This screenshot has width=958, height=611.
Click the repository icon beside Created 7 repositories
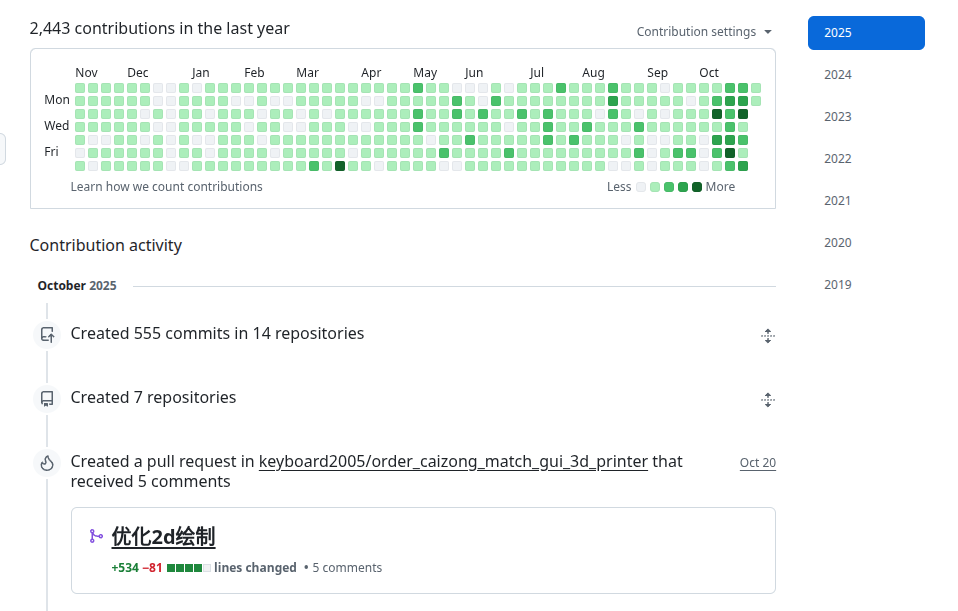[x=46, y=399]
